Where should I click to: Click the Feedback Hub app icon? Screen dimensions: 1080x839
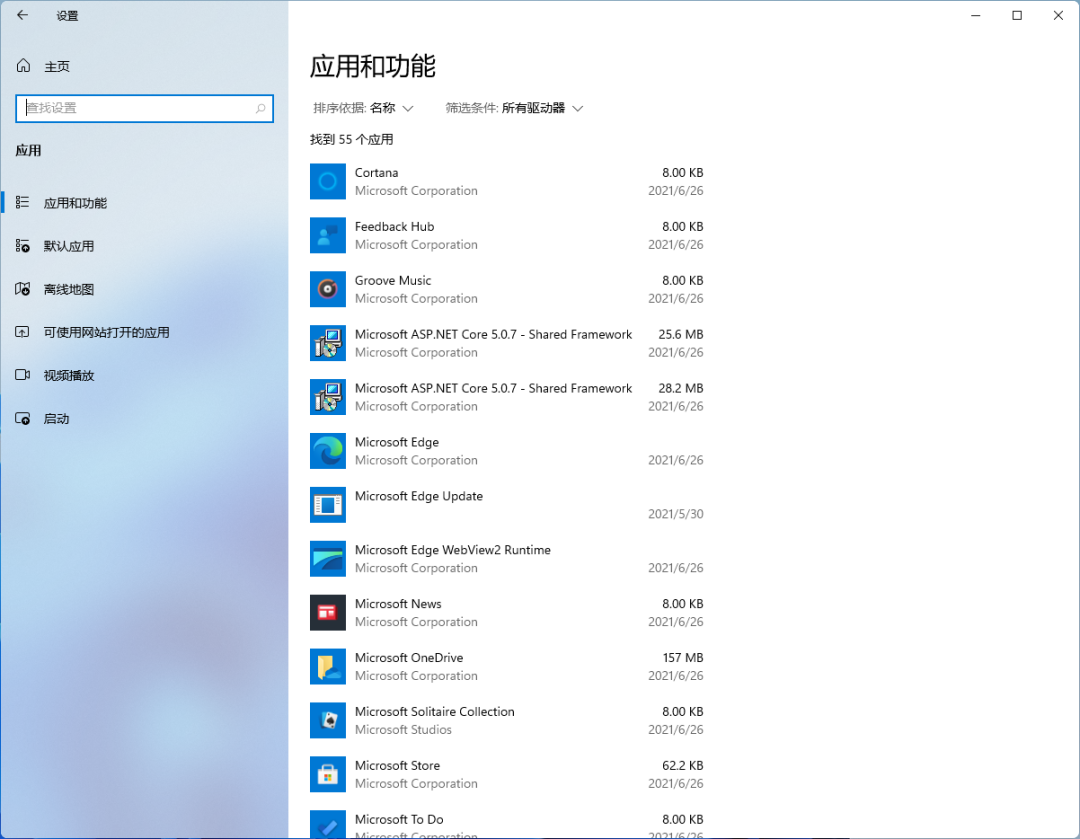pos(327,235)
